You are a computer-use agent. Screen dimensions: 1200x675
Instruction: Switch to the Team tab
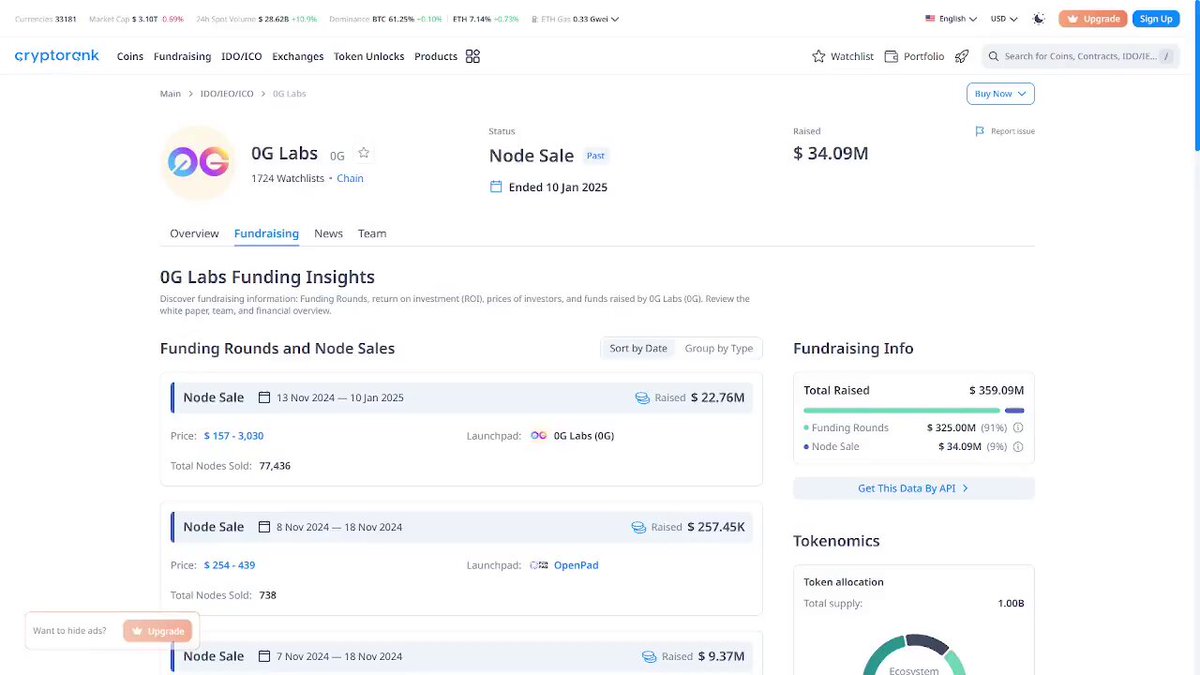pyautogui.click(x=372, y=233)
